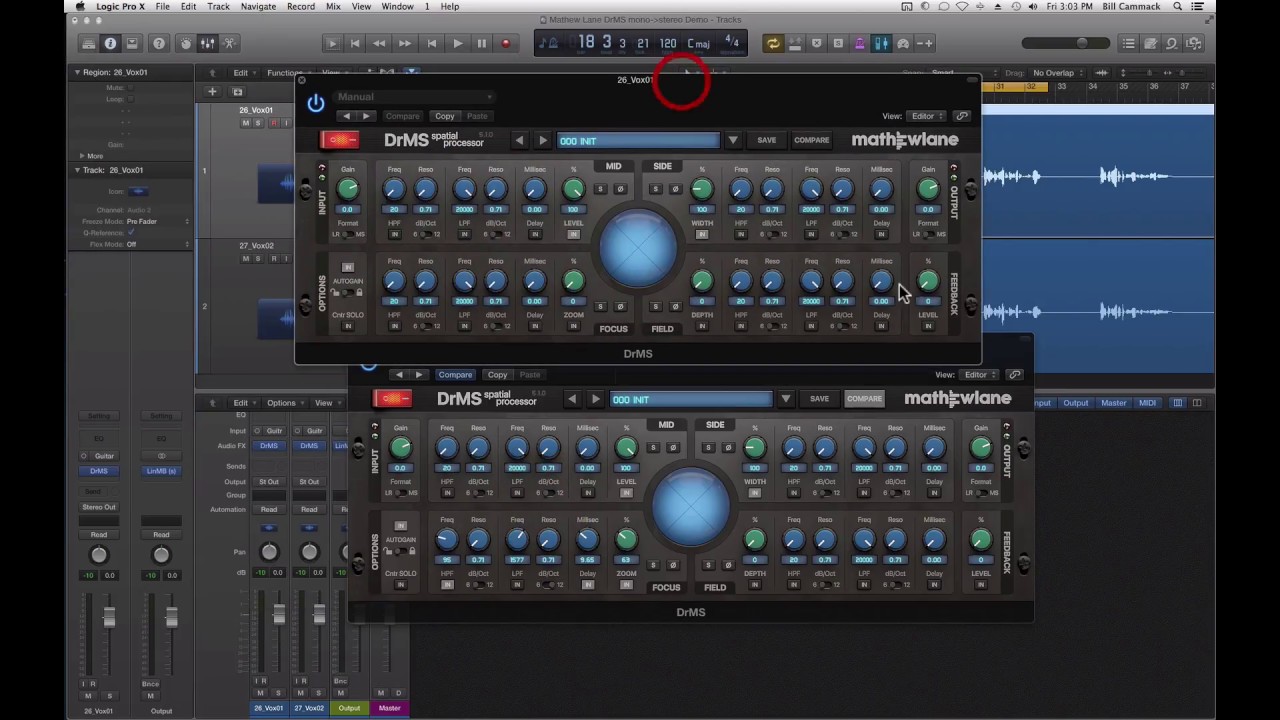Open preset list dropdown arrow in lower DrMS
This screenshot has width=1280, height=720.
(786, 400)
